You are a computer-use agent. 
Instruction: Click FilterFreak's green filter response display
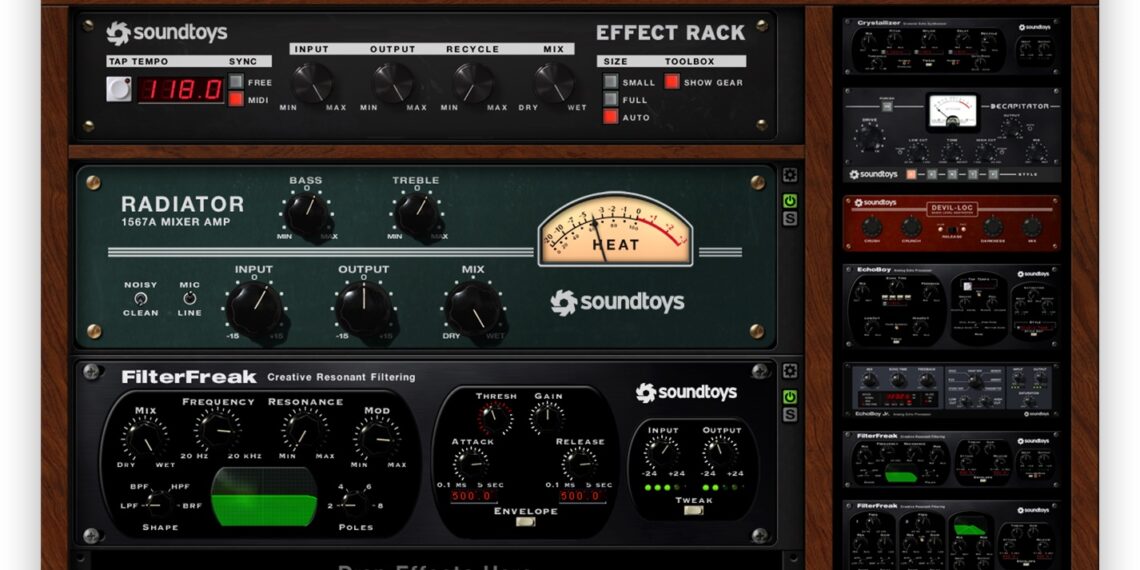click(264, 497)
